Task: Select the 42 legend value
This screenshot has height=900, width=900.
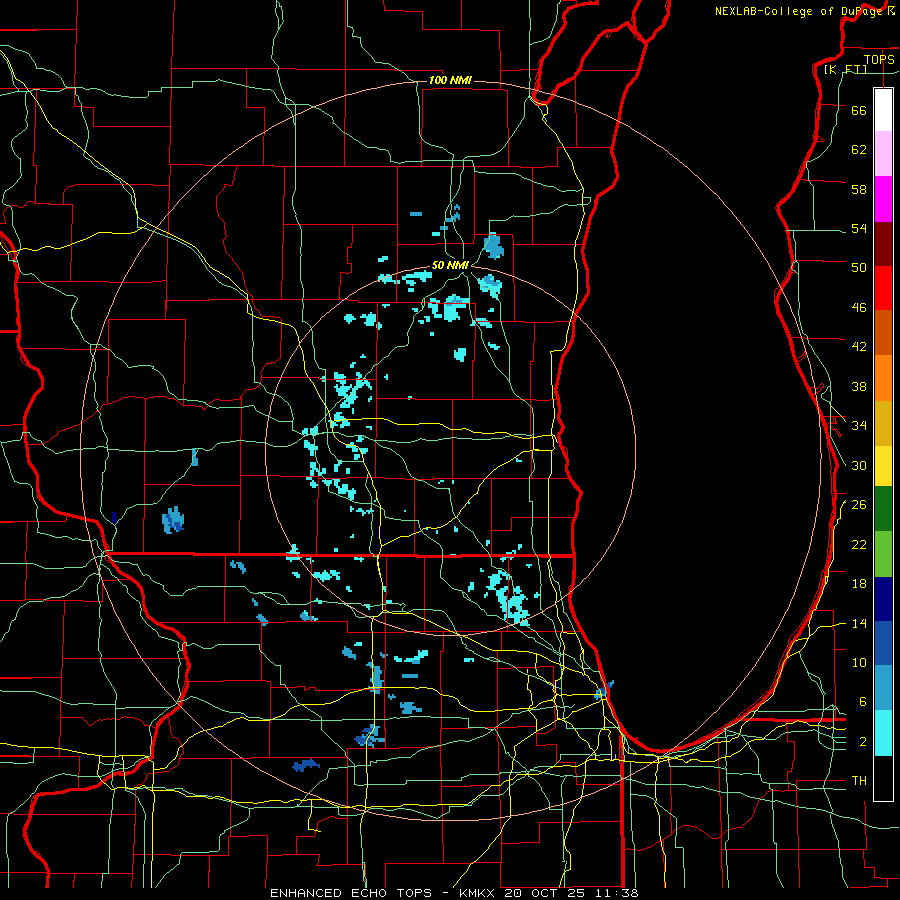Action: click(x=859, y=347)
